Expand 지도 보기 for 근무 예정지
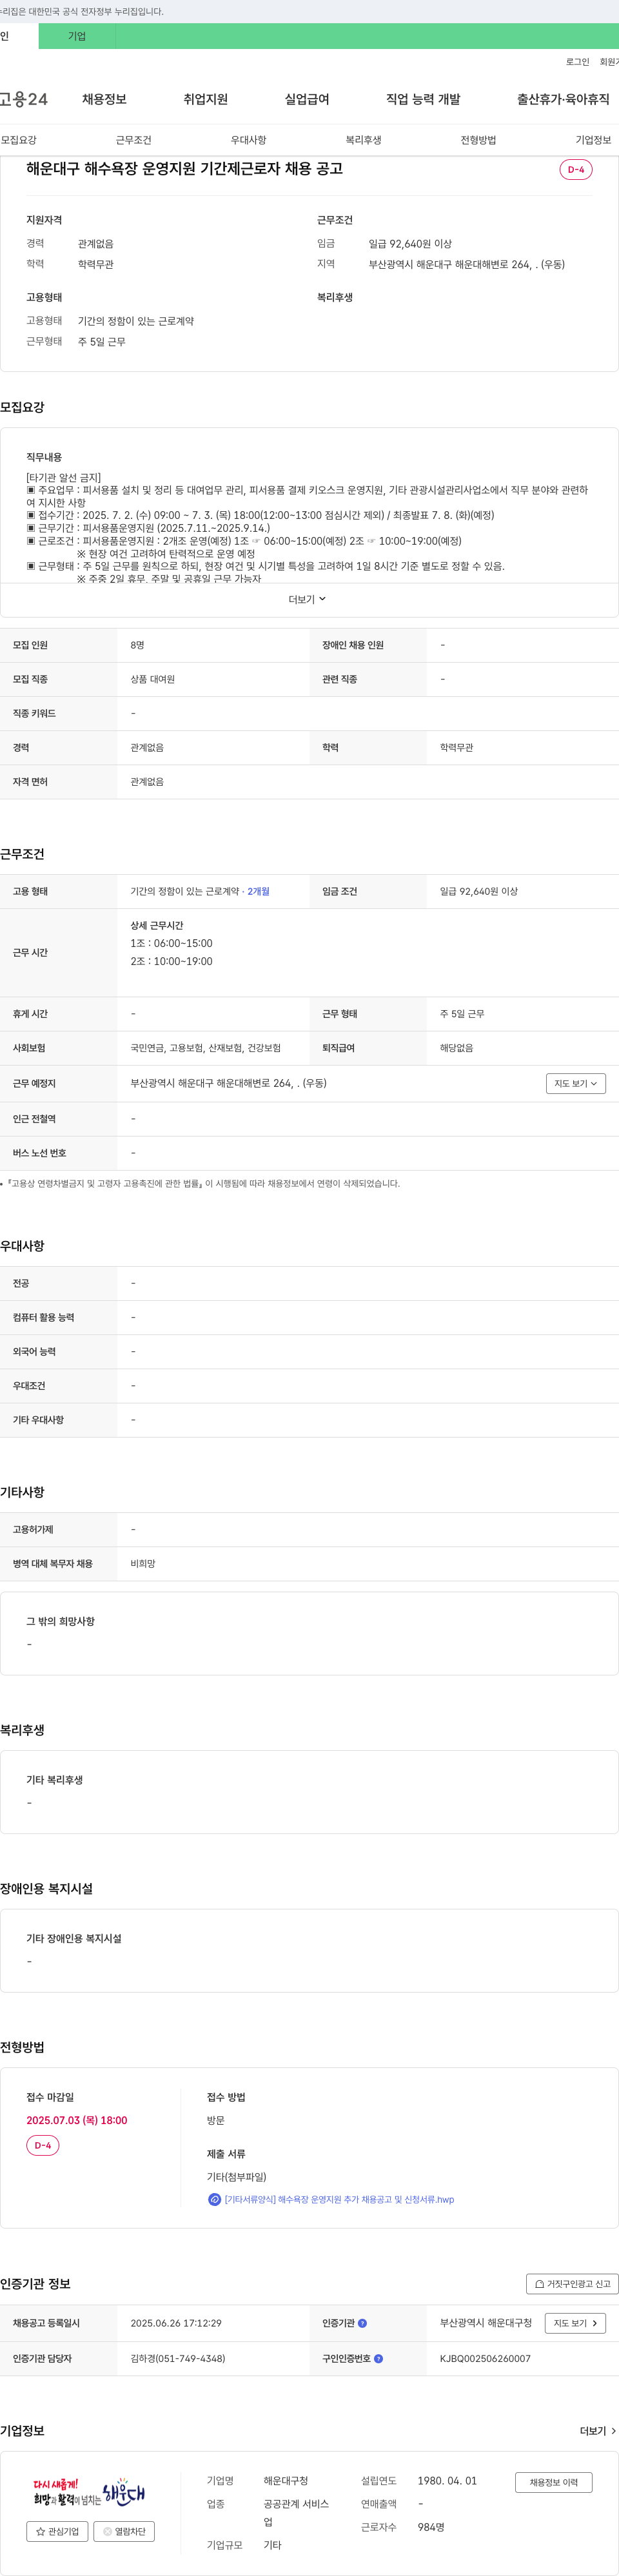This screenshot has width=619, height=2576. [x=576, y=1083]
